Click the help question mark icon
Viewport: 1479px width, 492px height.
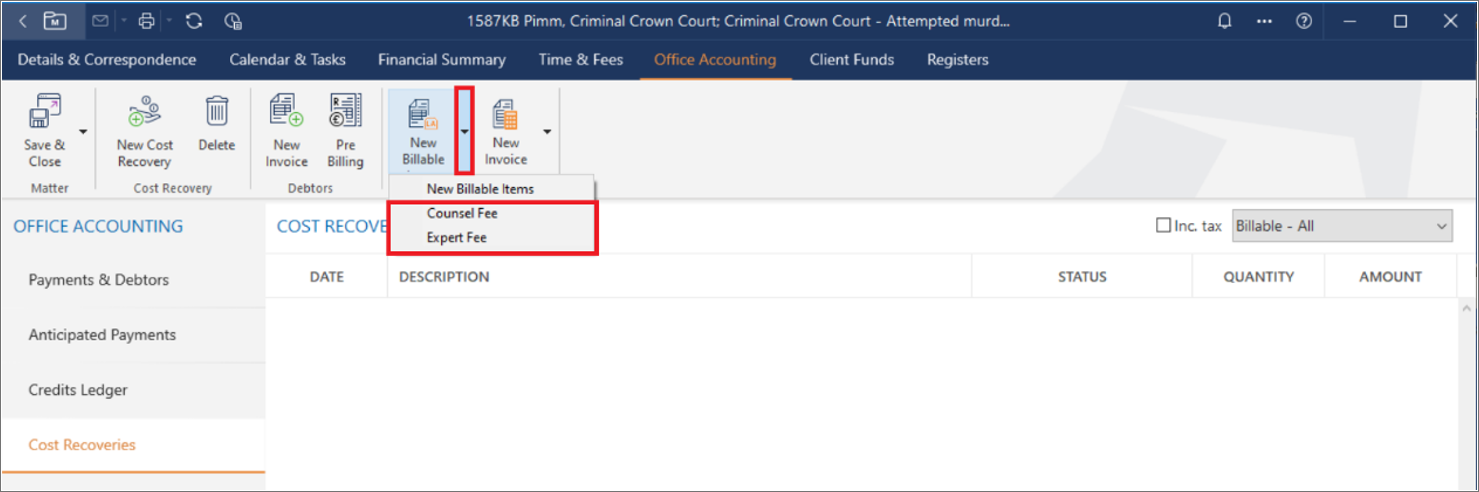click(1303, 21)
